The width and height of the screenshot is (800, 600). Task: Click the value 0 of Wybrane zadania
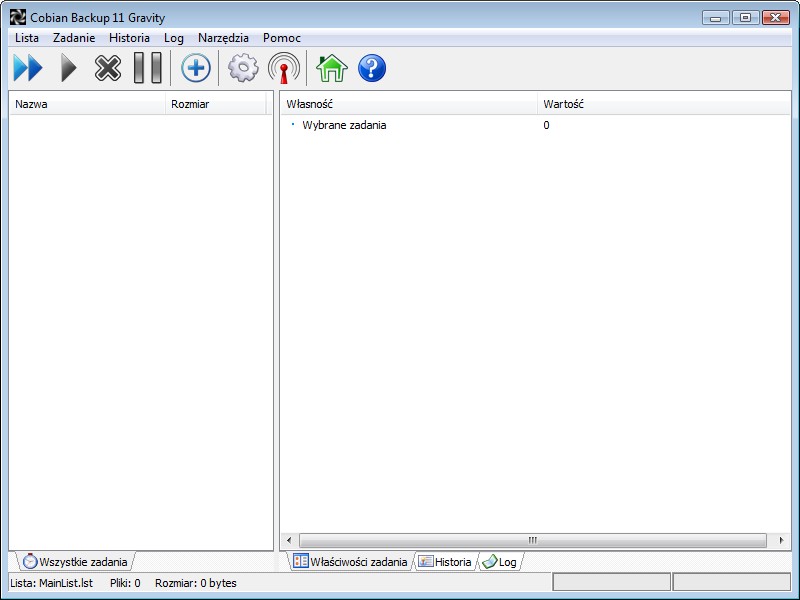546,125
